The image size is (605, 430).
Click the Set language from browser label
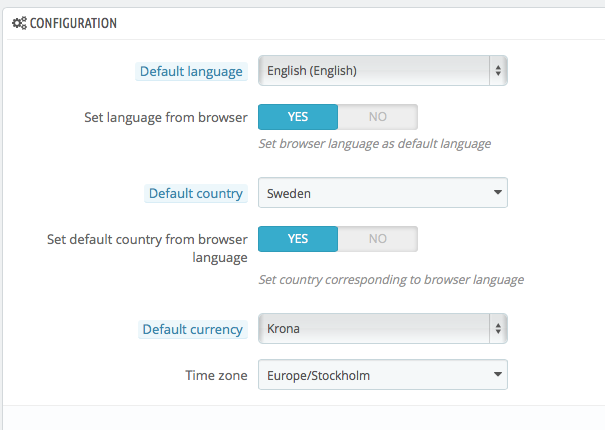click(x=166, y=117)
